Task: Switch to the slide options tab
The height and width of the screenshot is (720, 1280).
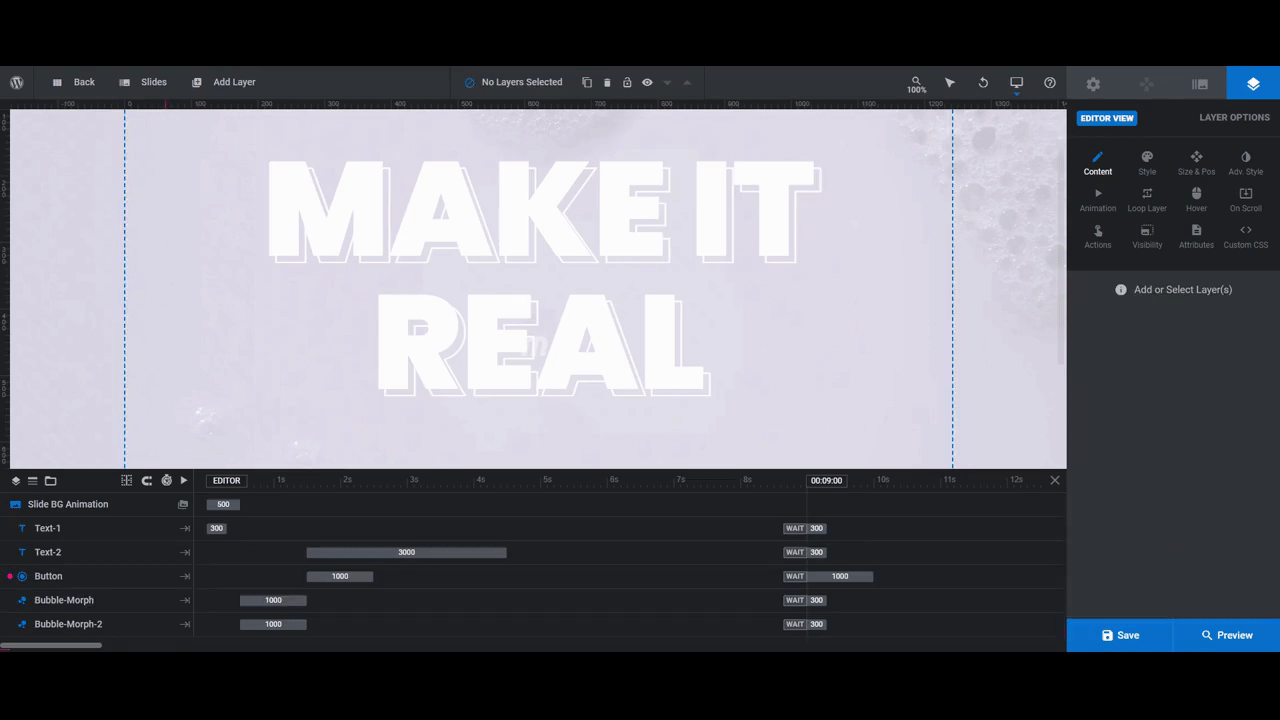Action: (1200, 84)
